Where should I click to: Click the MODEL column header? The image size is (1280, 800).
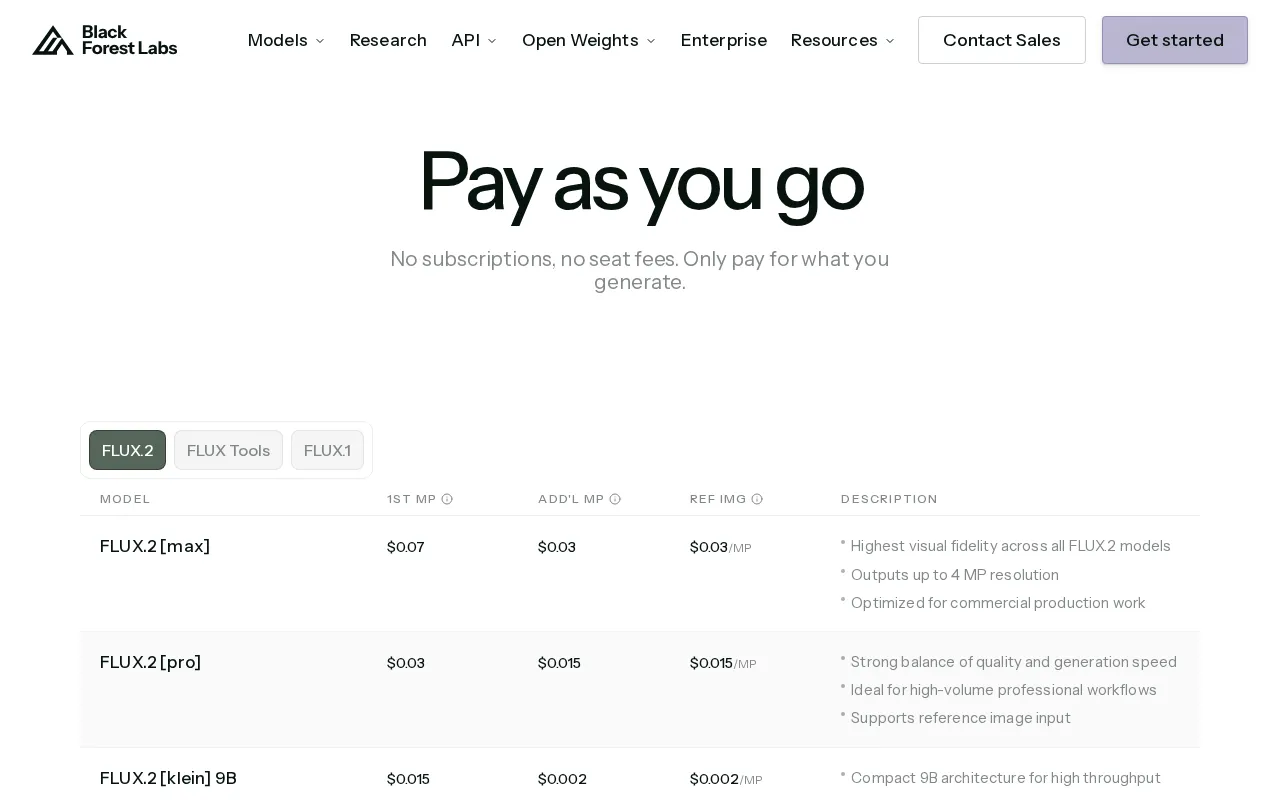(125, 499)
